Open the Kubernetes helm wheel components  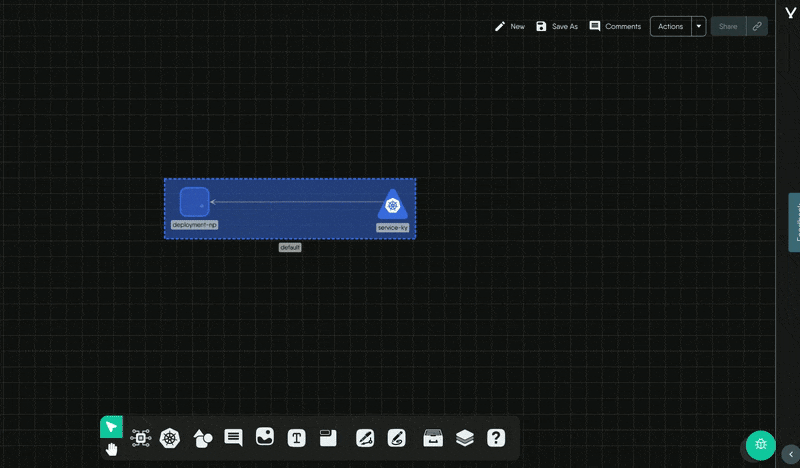pyautogui.click(x=171, y=437)
